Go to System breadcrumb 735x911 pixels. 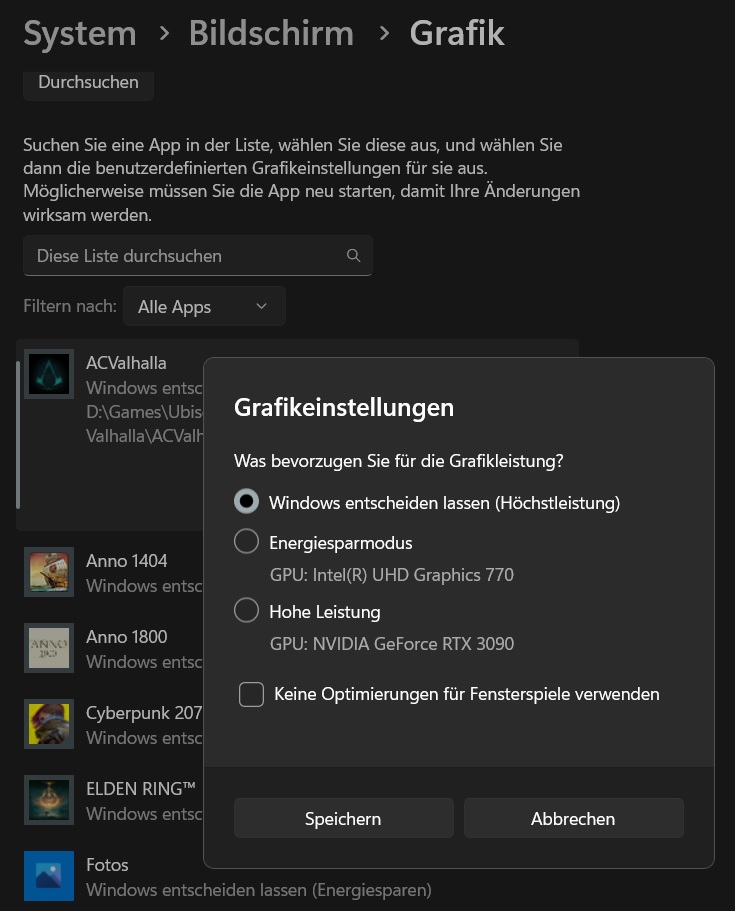point(80,33)
